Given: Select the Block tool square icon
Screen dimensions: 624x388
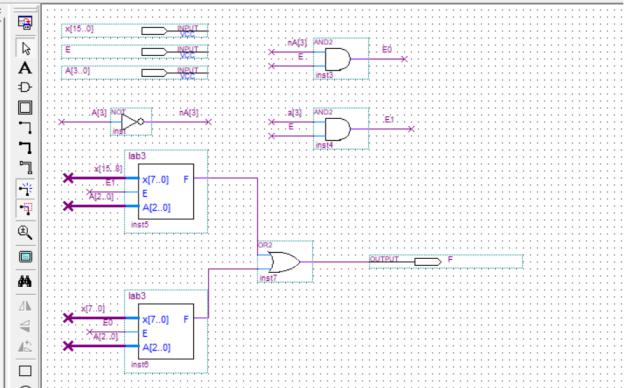Looking at the screenshot, I should click(25, 107).
